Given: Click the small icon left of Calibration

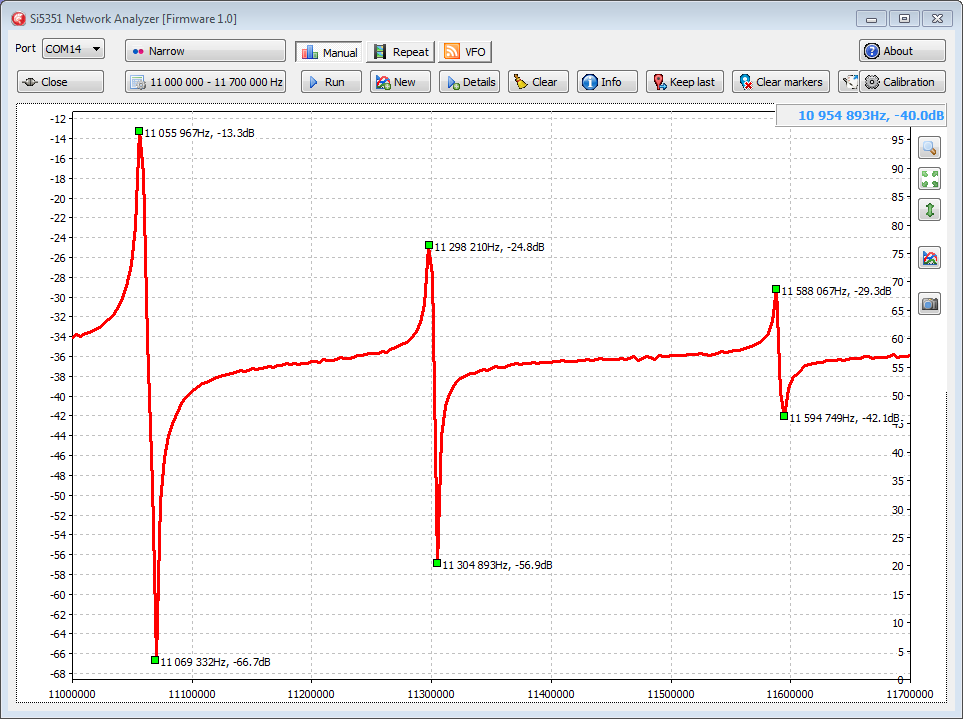Looking at the screenshot, I should [x=848, y=82].
